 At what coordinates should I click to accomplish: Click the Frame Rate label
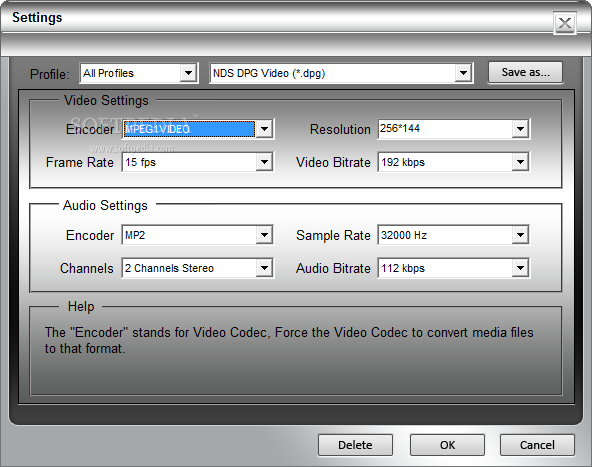[x=80, y=162]
